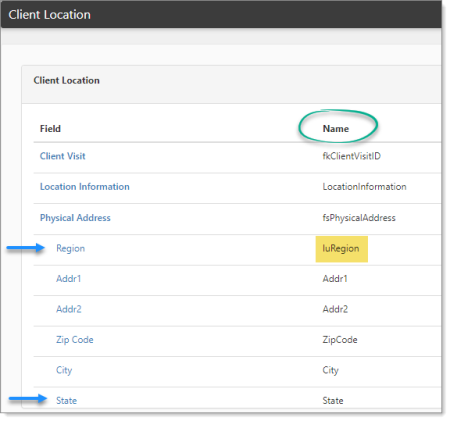The height and width of the screenshot is (421, 450).
Task: Select the Zip Code field link
Action: (75, 340)
